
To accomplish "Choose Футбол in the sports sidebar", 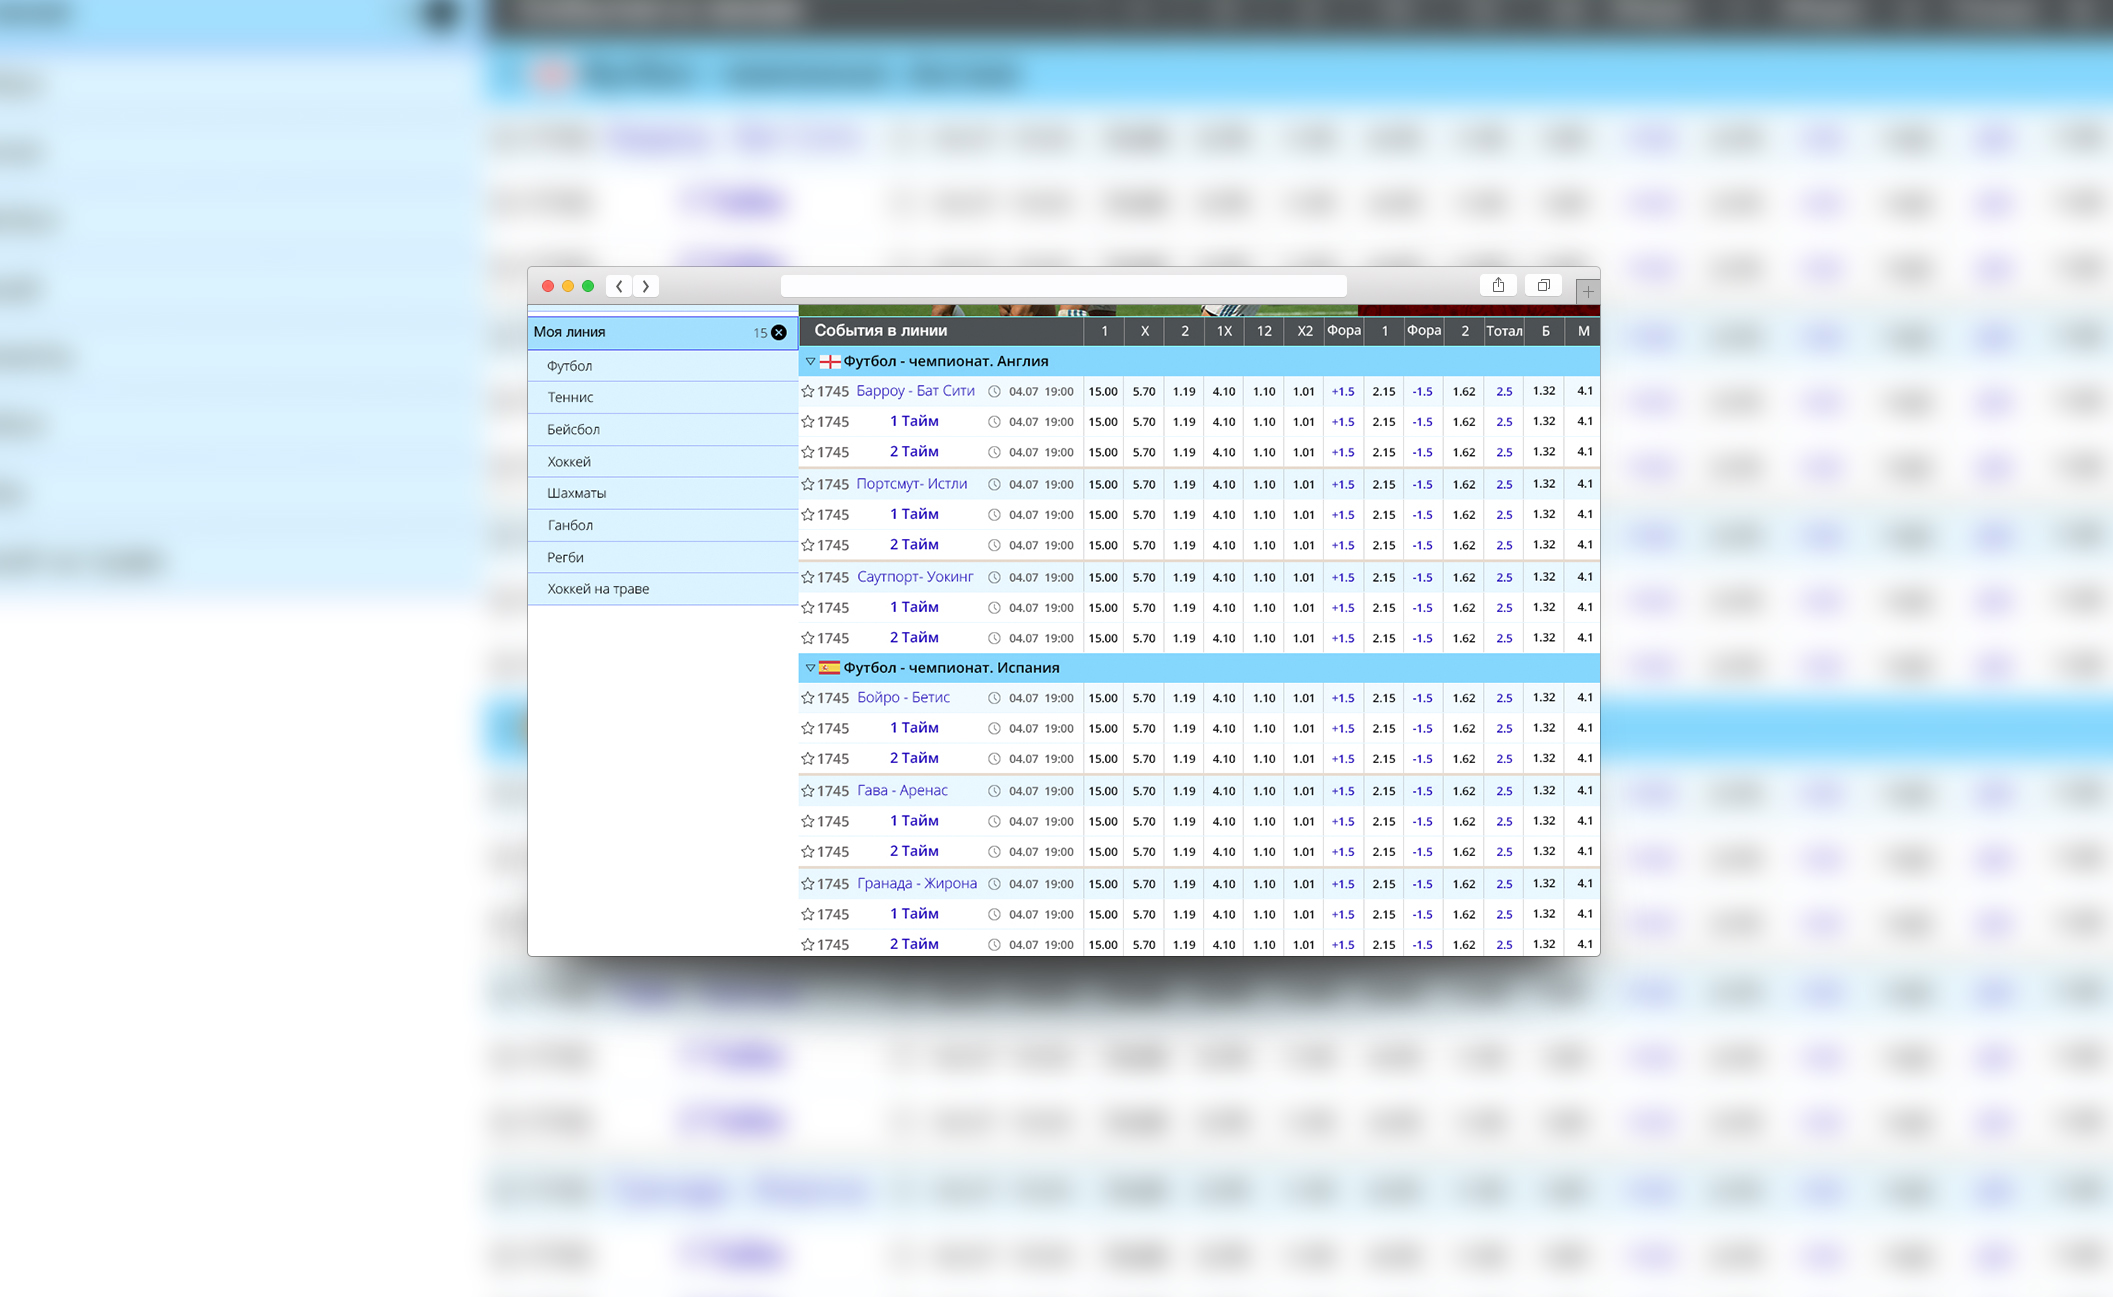I will [x=569, y=366].
